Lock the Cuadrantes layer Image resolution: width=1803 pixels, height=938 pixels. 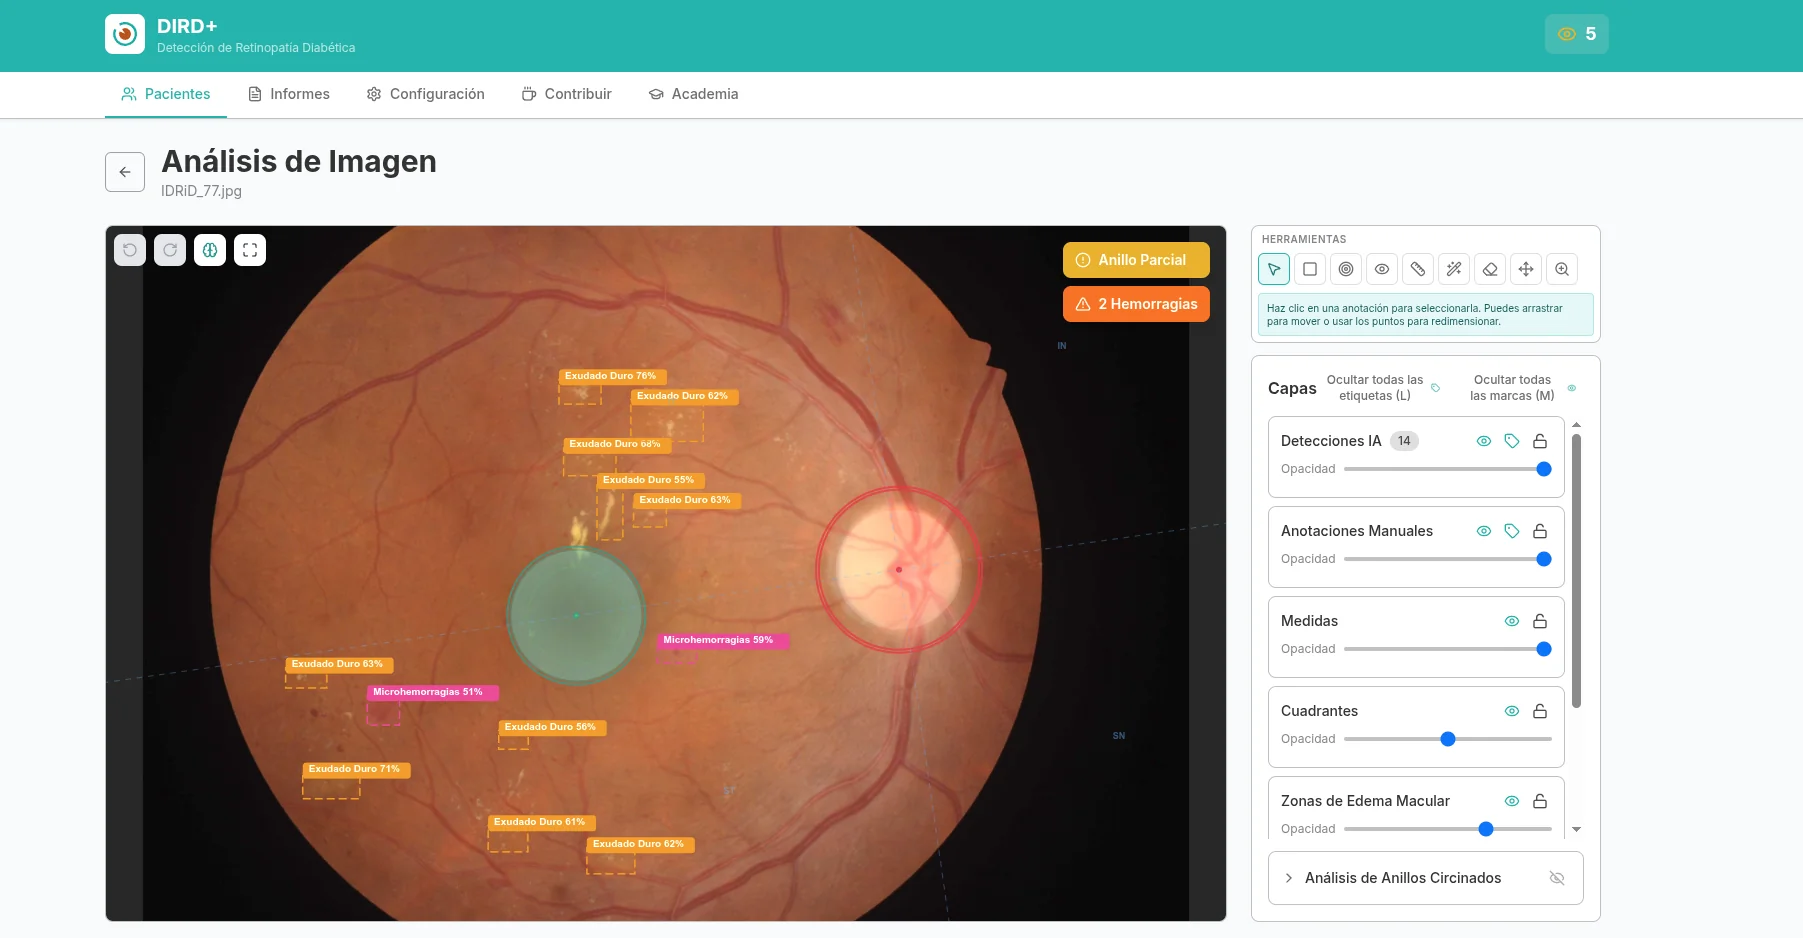click(x=1540, y=711)
